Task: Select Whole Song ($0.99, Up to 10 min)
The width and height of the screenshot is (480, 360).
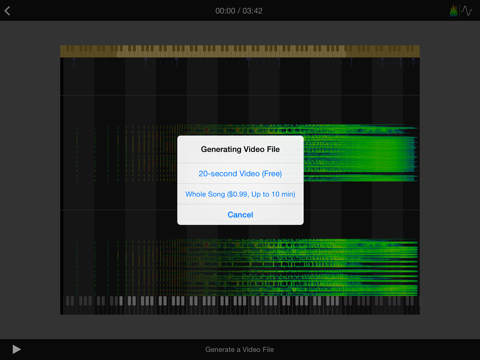Action: point(240,194)
